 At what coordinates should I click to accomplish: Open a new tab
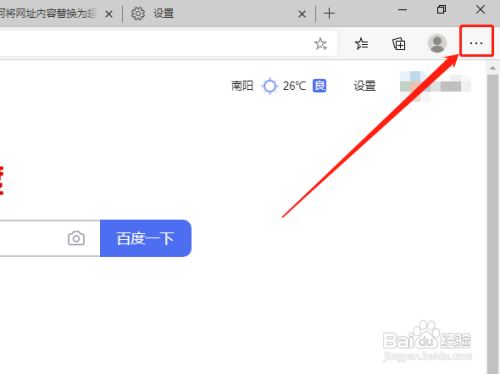pyautogui.click(x=329, y=14)
